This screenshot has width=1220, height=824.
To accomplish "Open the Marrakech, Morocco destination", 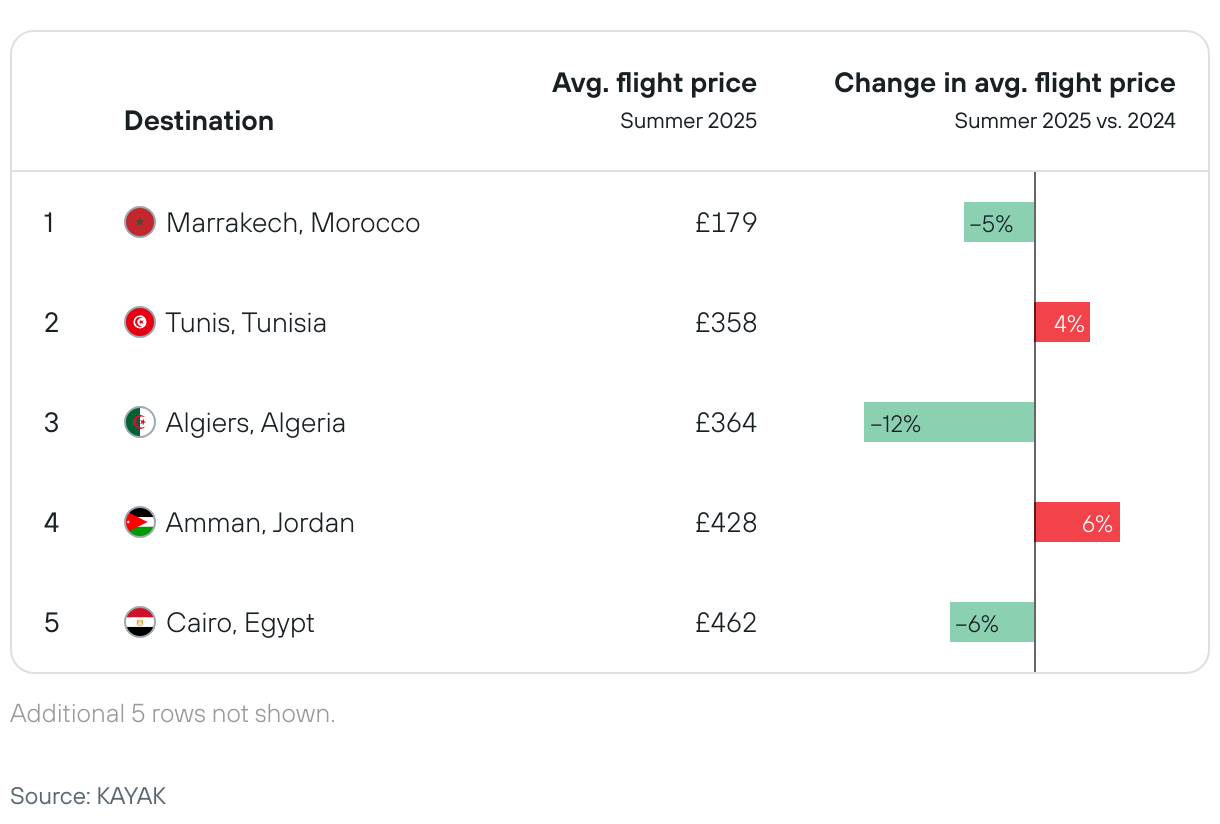I will pos(293,222).
